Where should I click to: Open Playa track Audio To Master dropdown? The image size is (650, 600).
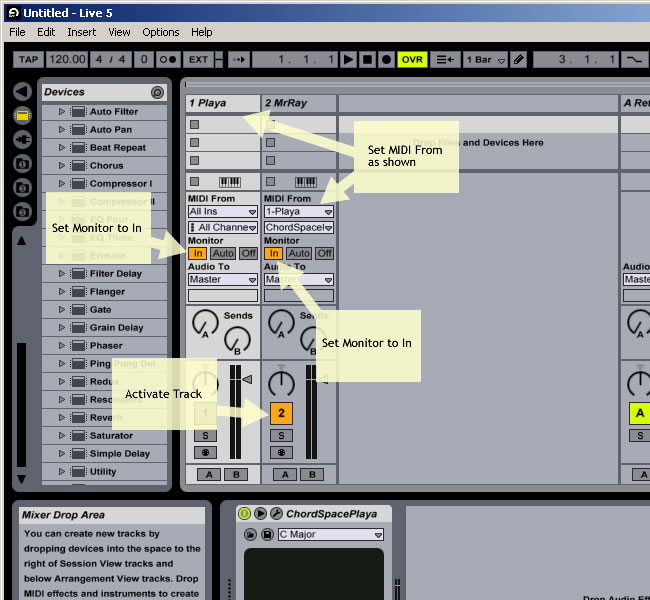click(x=223, y=279)
